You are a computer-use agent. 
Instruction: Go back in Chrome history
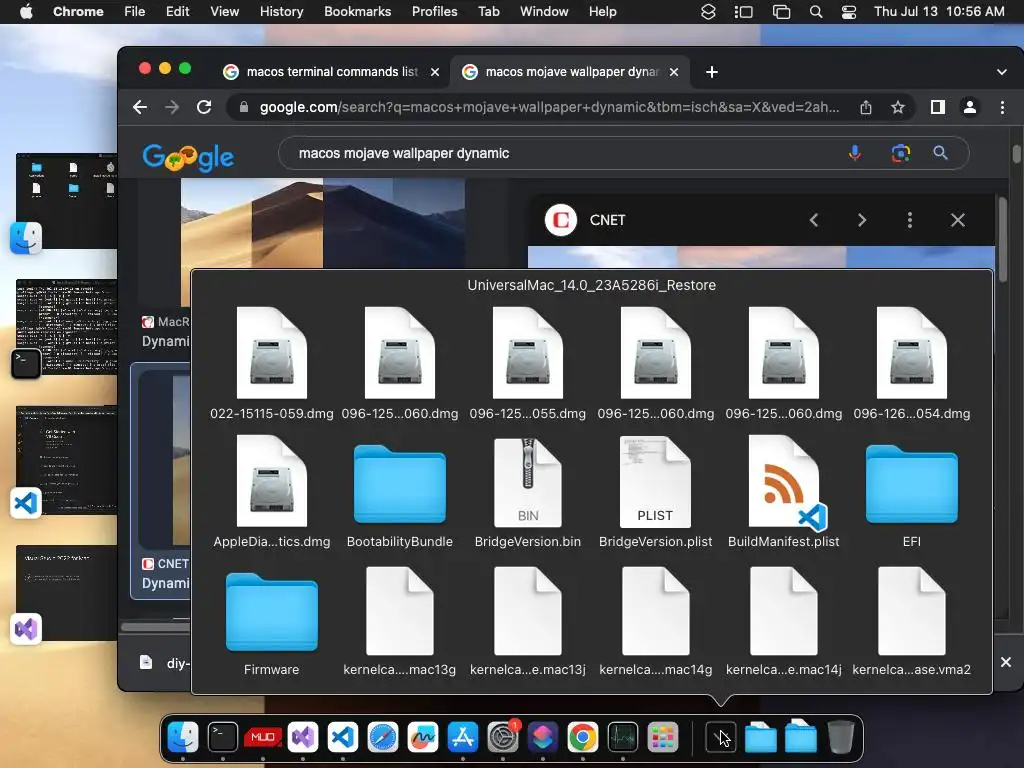140,107
